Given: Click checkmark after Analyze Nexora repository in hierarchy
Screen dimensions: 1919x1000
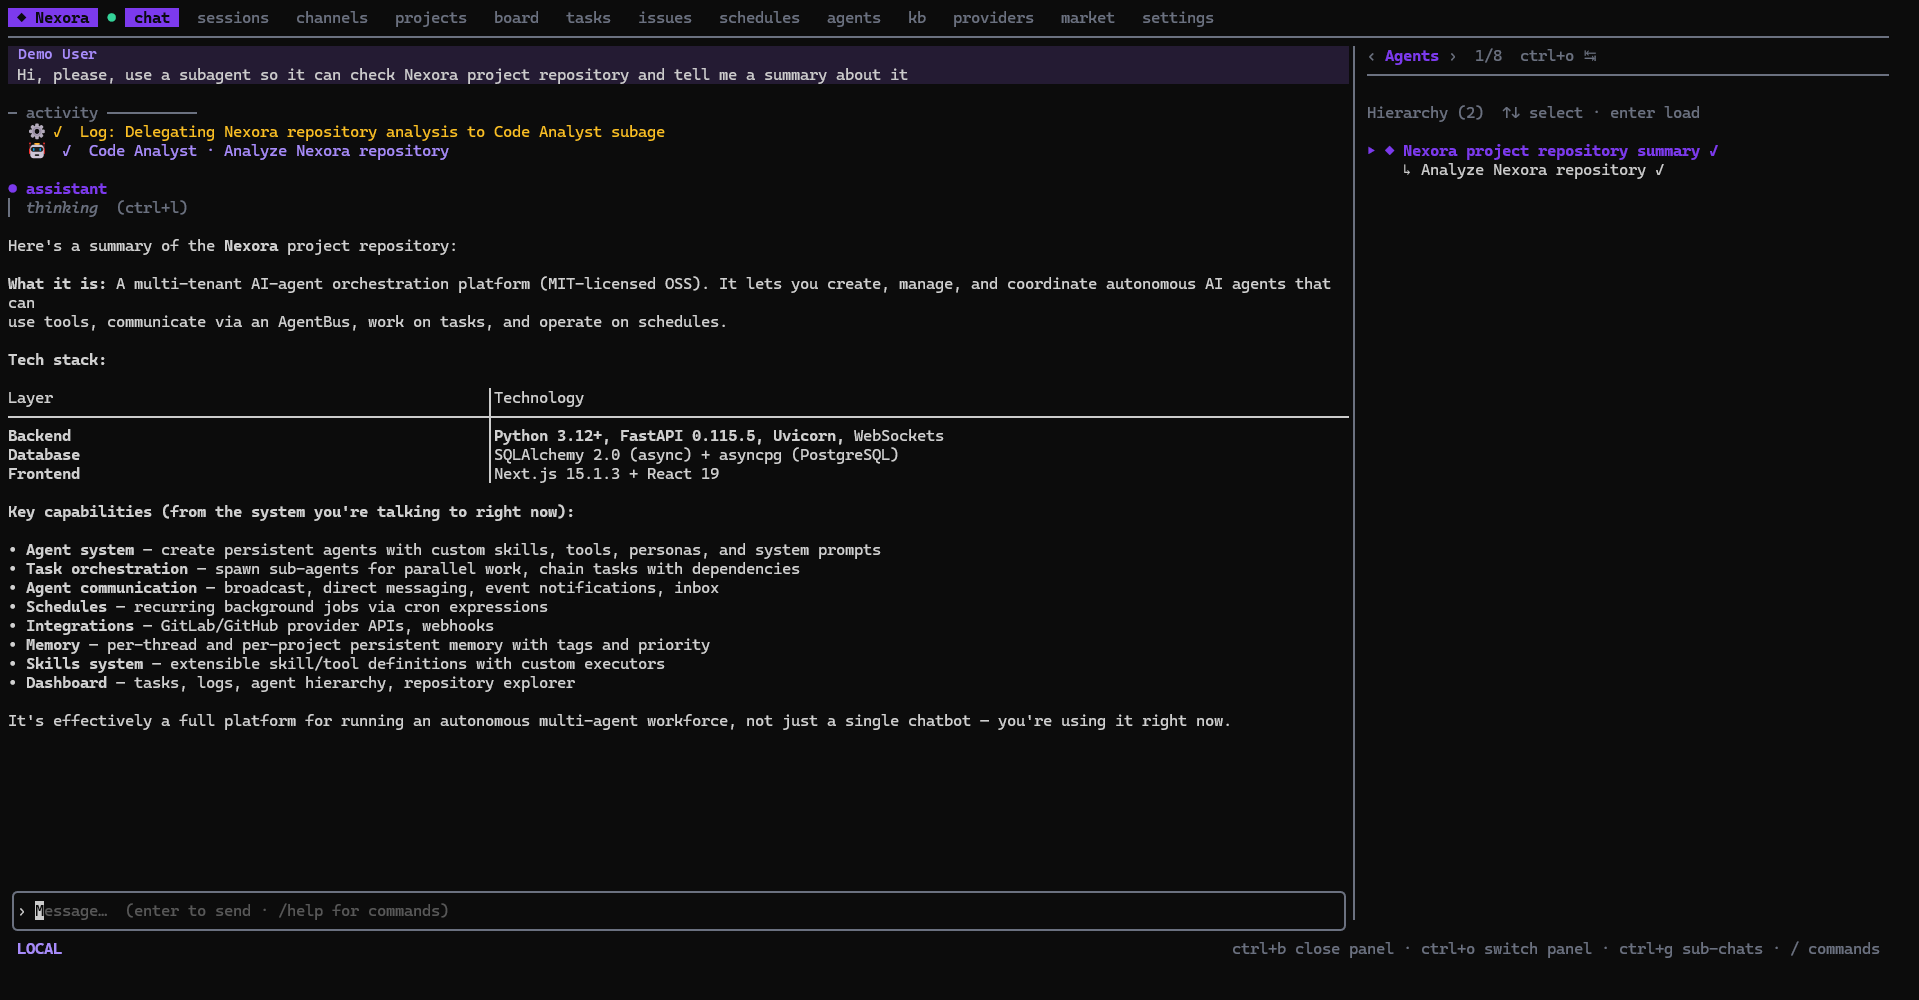Looking at the screenshot, I should tap(1659, 170).
